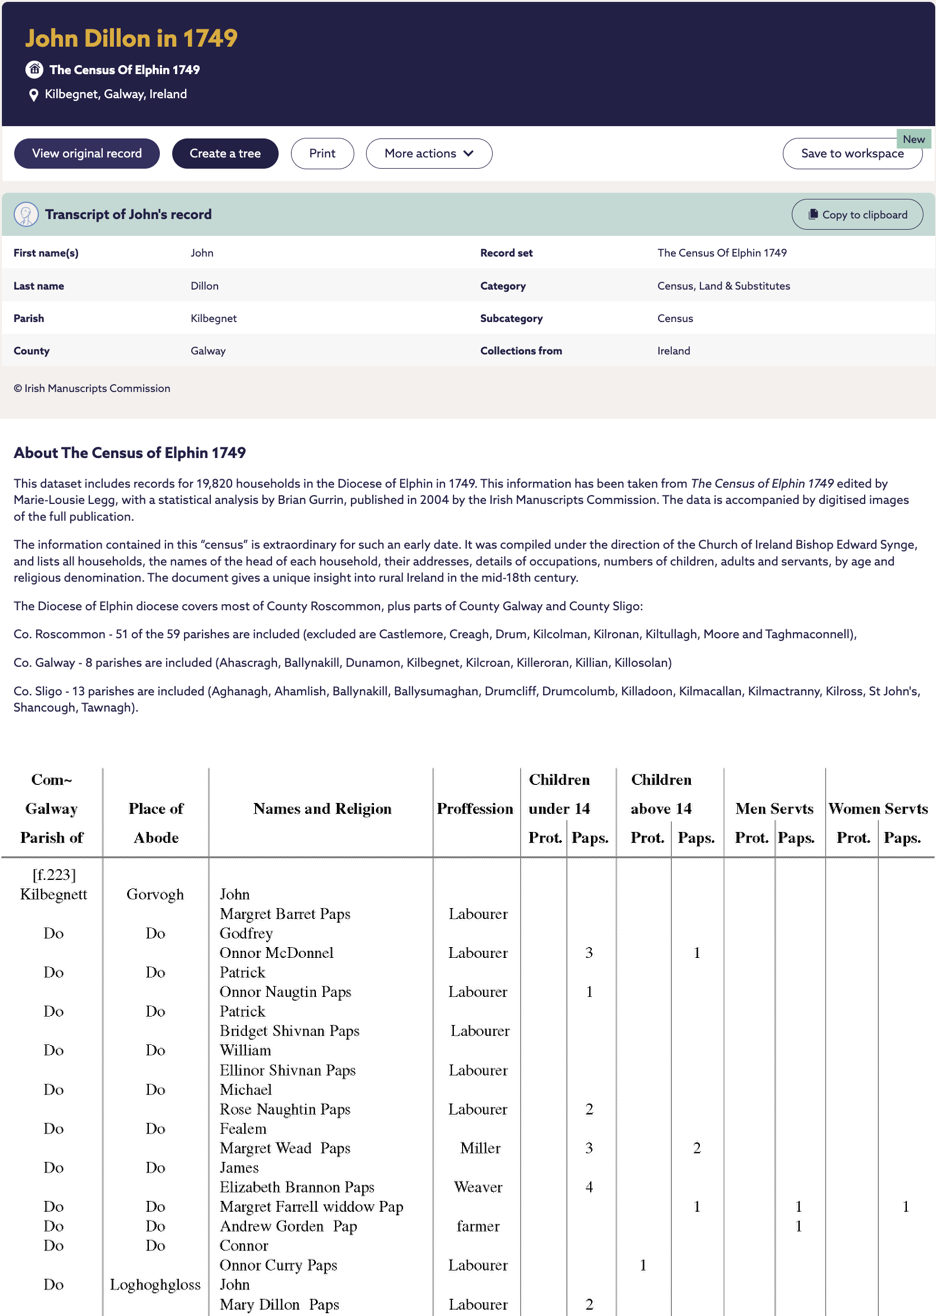Click the Proffession column header
The height and width of the screenshot is (1316, 936).
click(x=475, y=809)
